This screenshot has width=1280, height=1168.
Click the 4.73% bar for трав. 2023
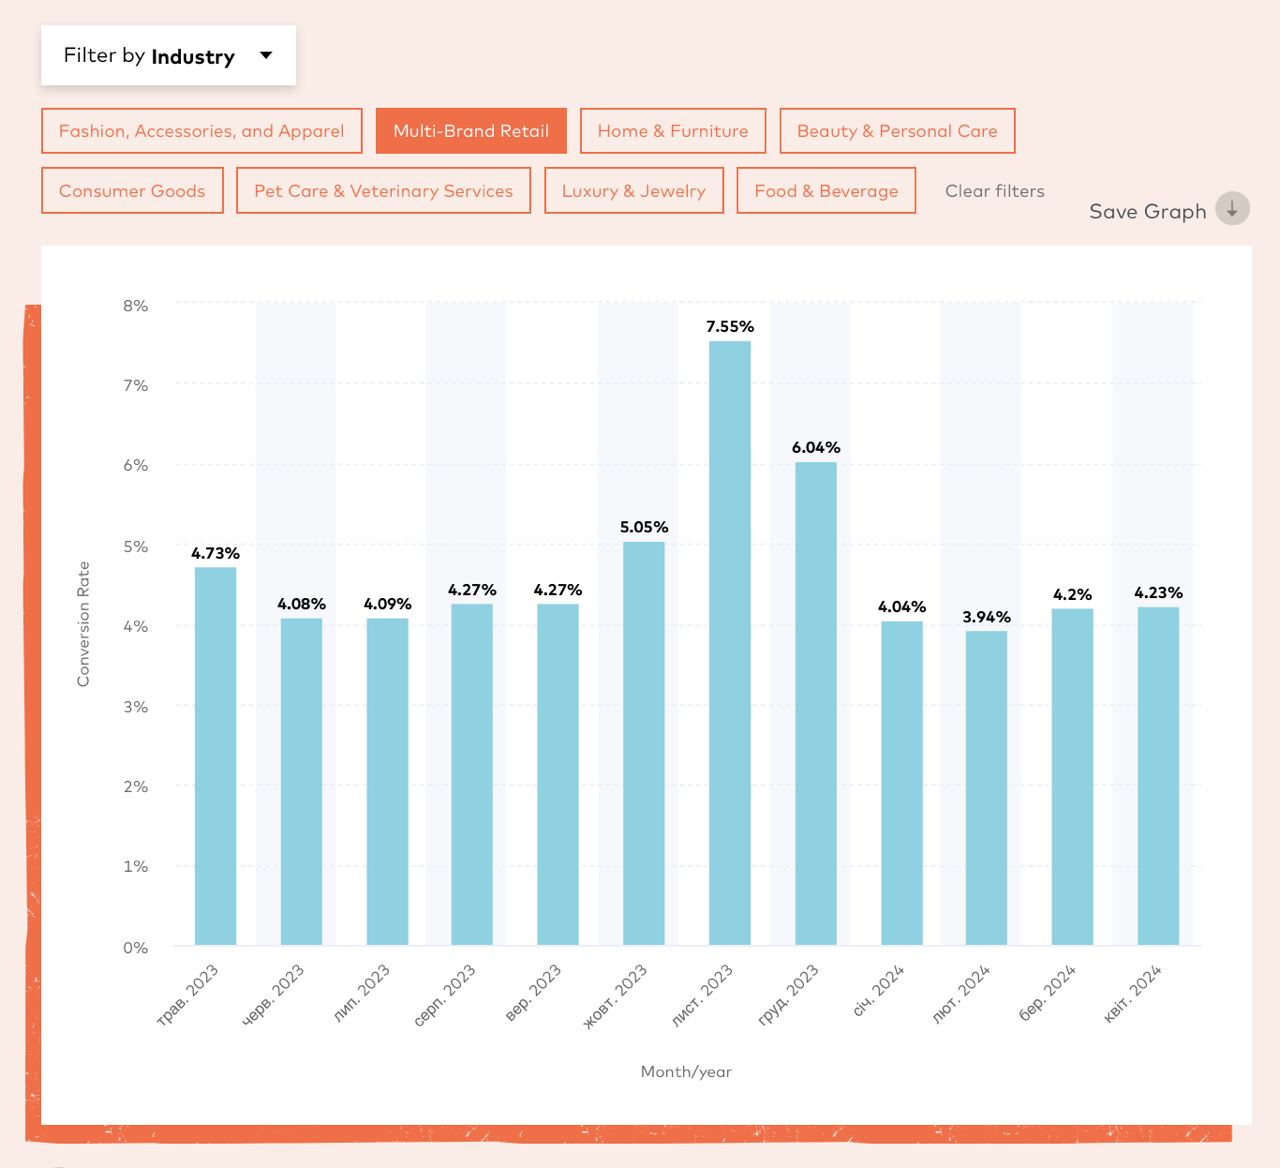pyautogui.click(x=215, y=757)
